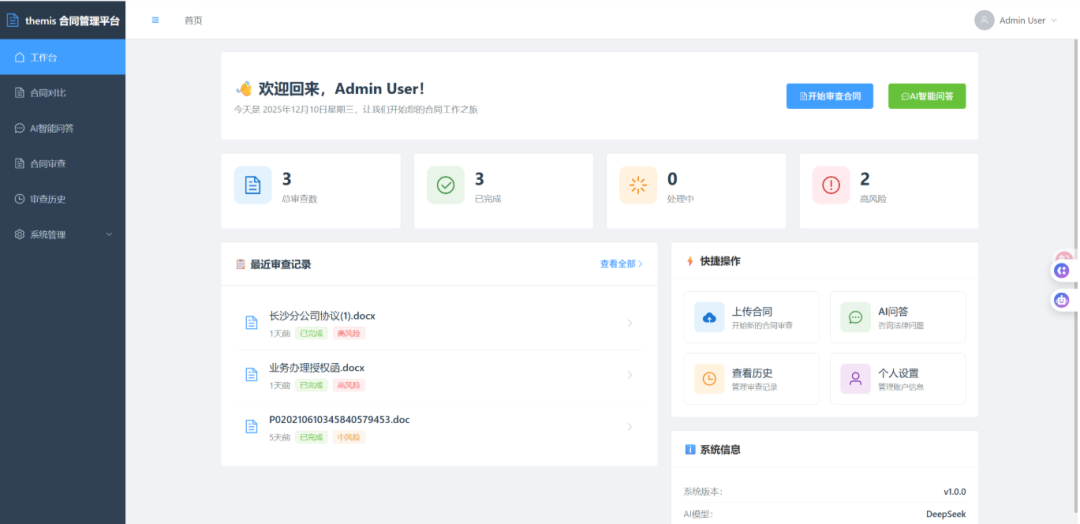Screen dimensions: 1080x524
Task: Open 合同审查 in the sidebar
Action: coord(63,163)
